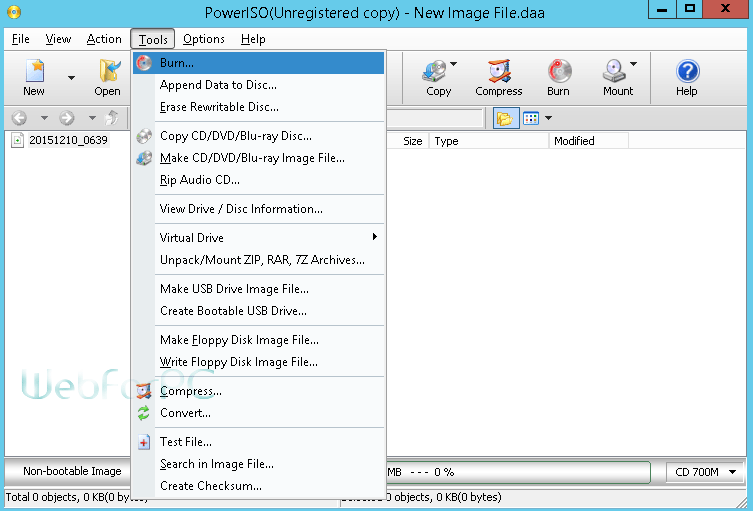Open the Action menu
This screenshot has width=753, height=511.
pos(104,39)
